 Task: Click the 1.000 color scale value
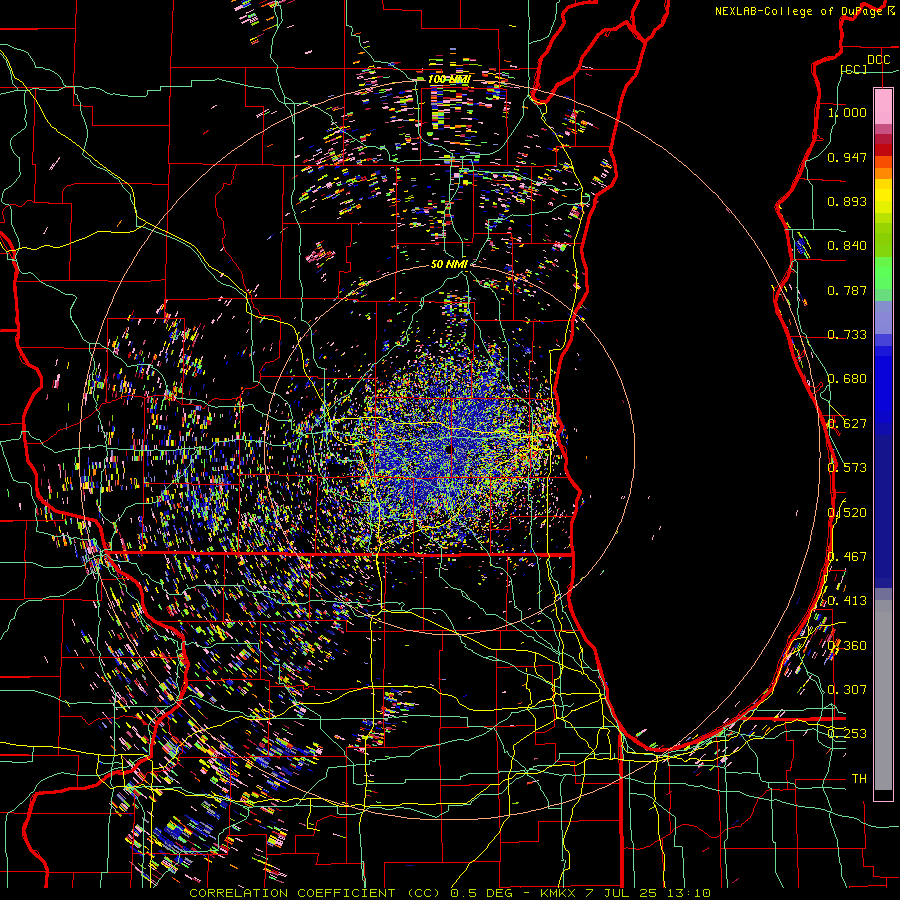[847, 112]
